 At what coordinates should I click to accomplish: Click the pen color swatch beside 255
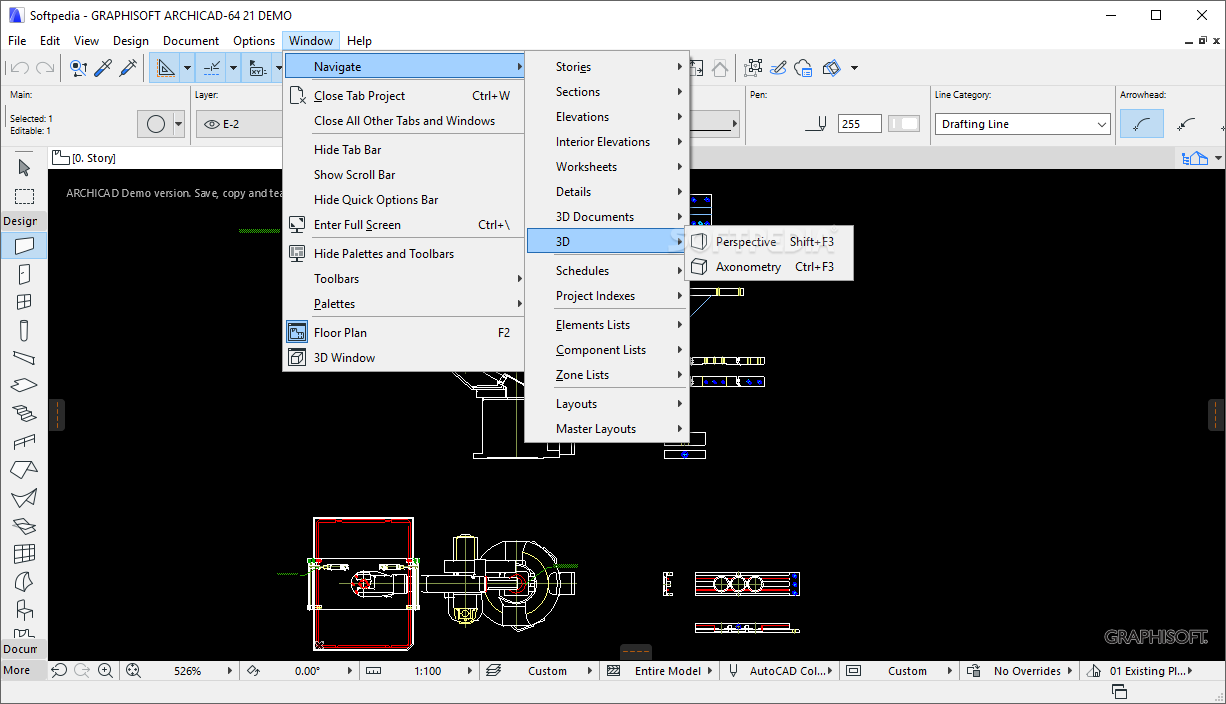pyautogui.click(x=904, y=124)
